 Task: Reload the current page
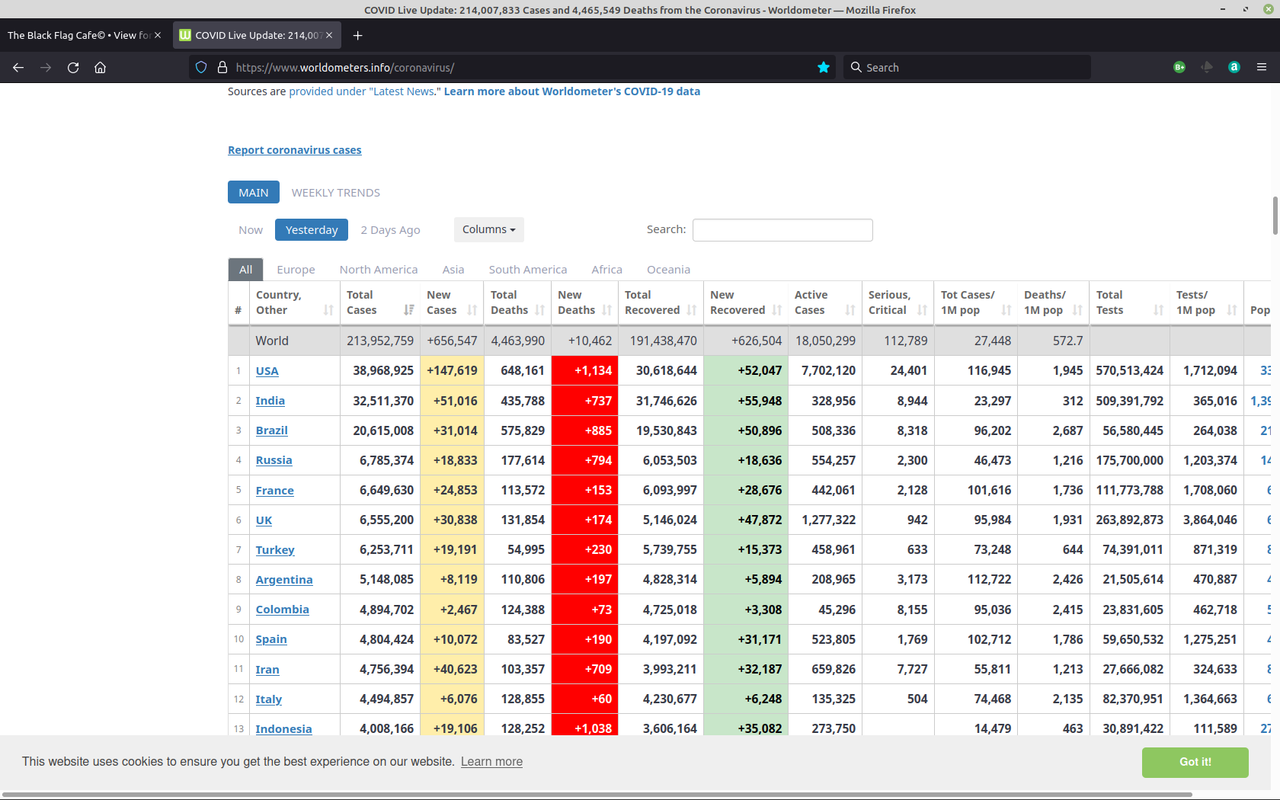(73, 67)
